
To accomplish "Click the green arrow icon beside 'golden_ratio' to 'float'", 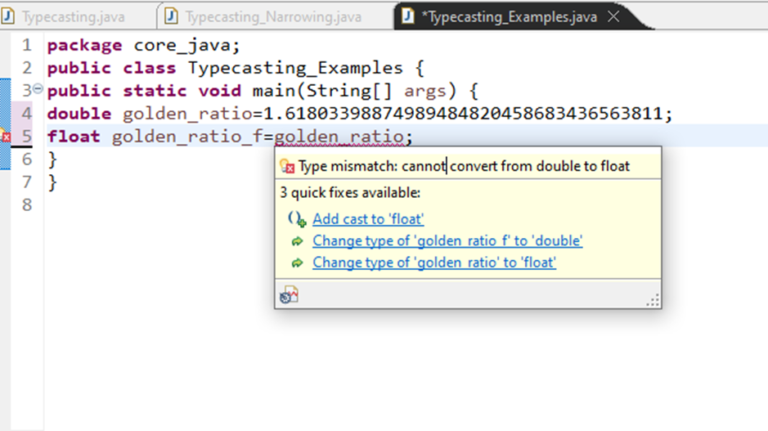I will (297, 263).
